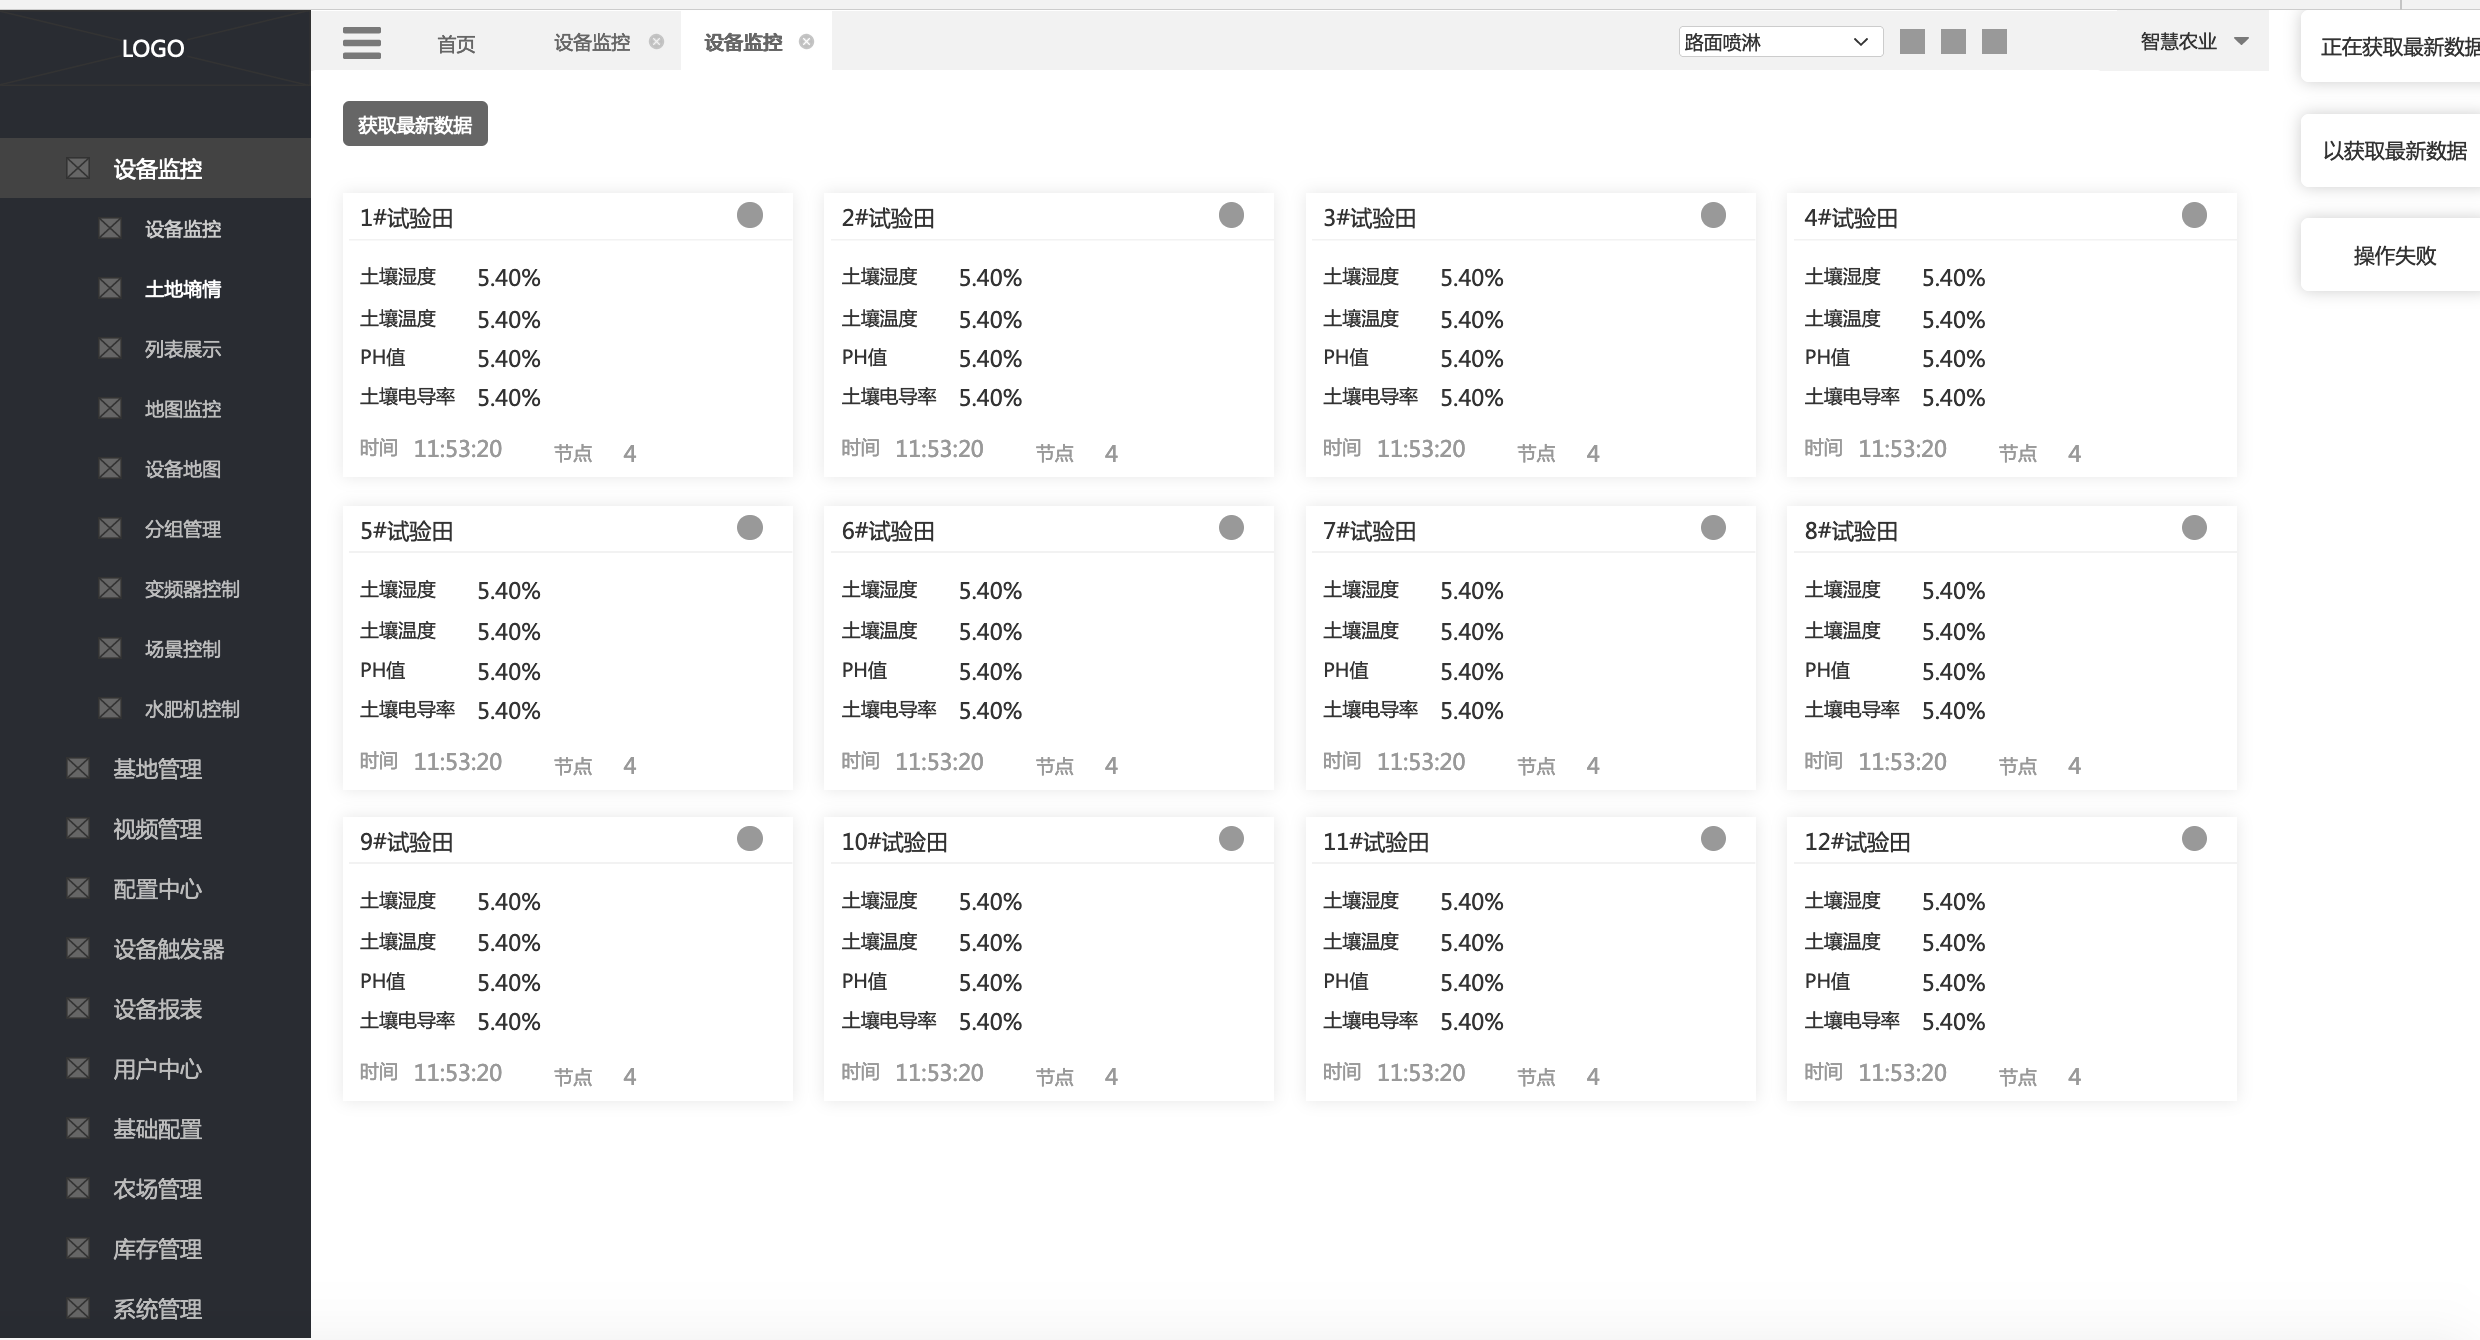Click the icon beside 用户中心
This screenshot has width=2480, height=1340.
[78, 1068]
